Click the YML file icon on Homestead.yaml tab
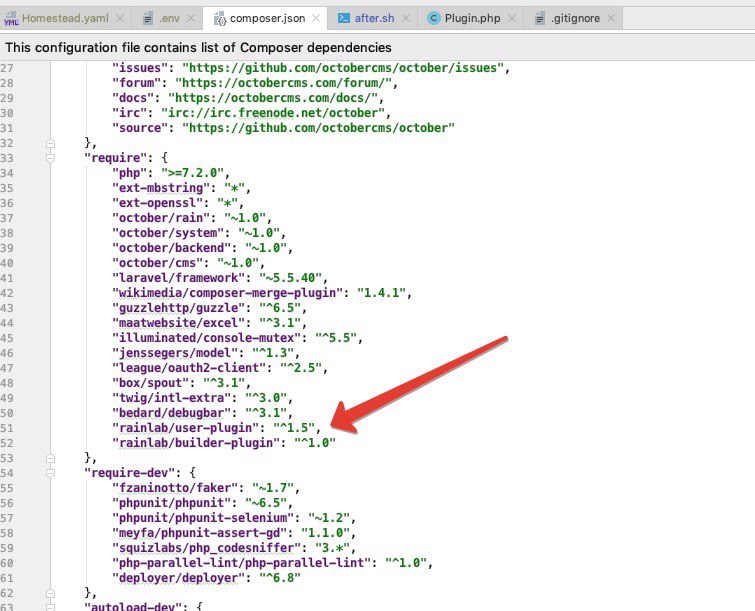 pyautogui.click(x=11, y=19)
